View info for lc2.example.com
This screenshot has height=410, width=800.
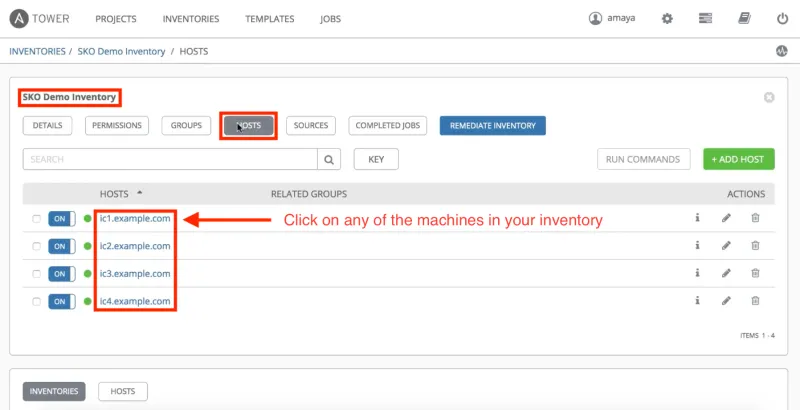click(x=697, y=245)
